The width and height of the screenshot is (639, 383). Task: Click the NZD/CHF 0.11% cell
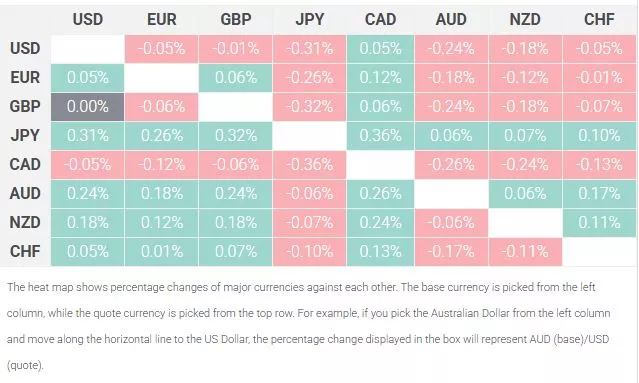[x=599, y=222]
